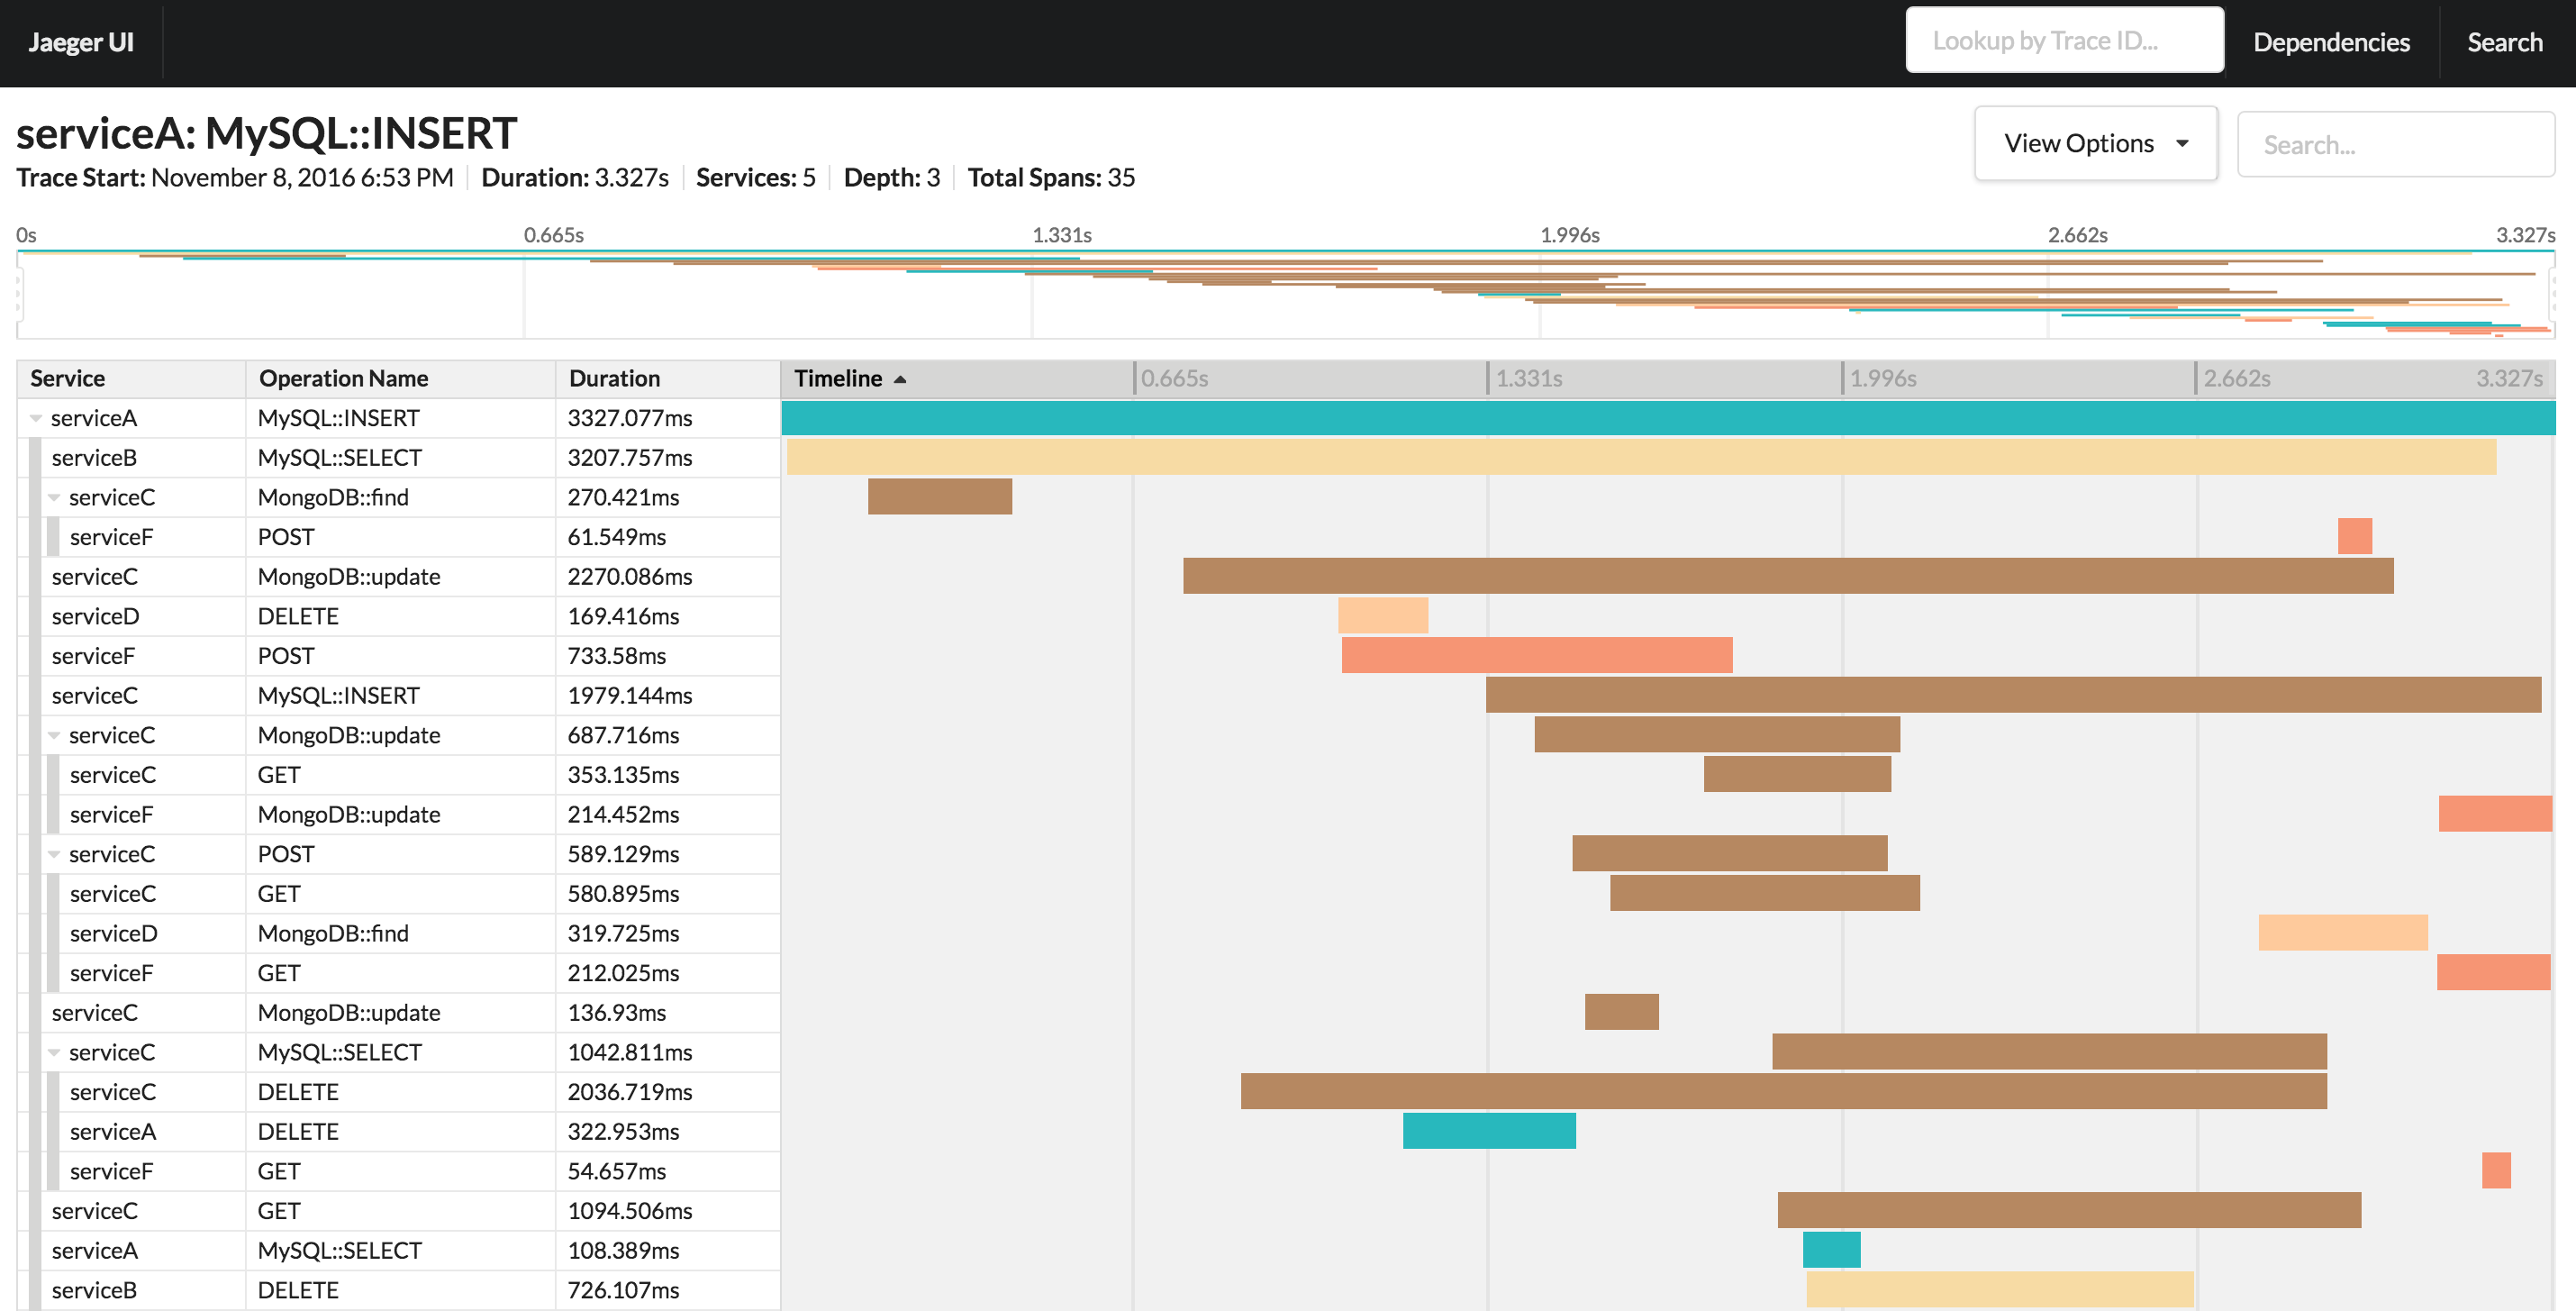Click the serviceD DELETE row
Image resolution: width=2576 pixels, height=1311 pixels.
tap(298, 616)
